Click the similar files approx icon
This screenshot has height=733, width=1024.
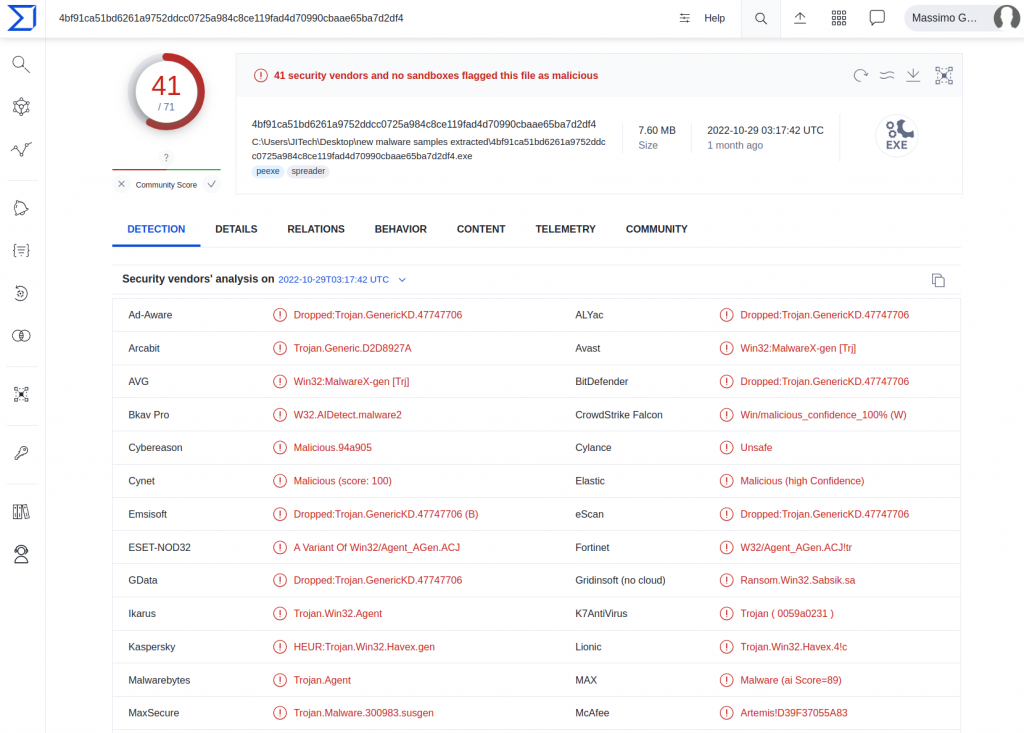point(887,76)
